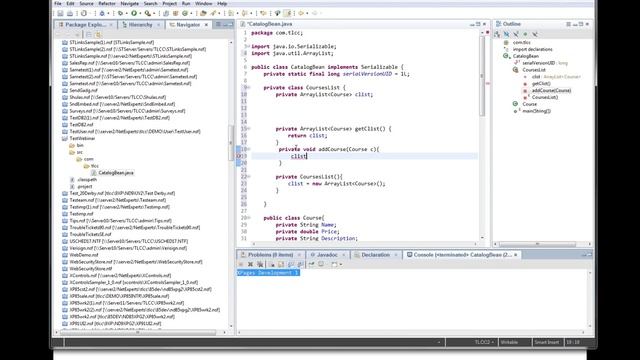Viewport: 640px width, 360px height.
Task: Toggle Link with Editor in Navigator toolbar
Action: (x=98, y=35)
